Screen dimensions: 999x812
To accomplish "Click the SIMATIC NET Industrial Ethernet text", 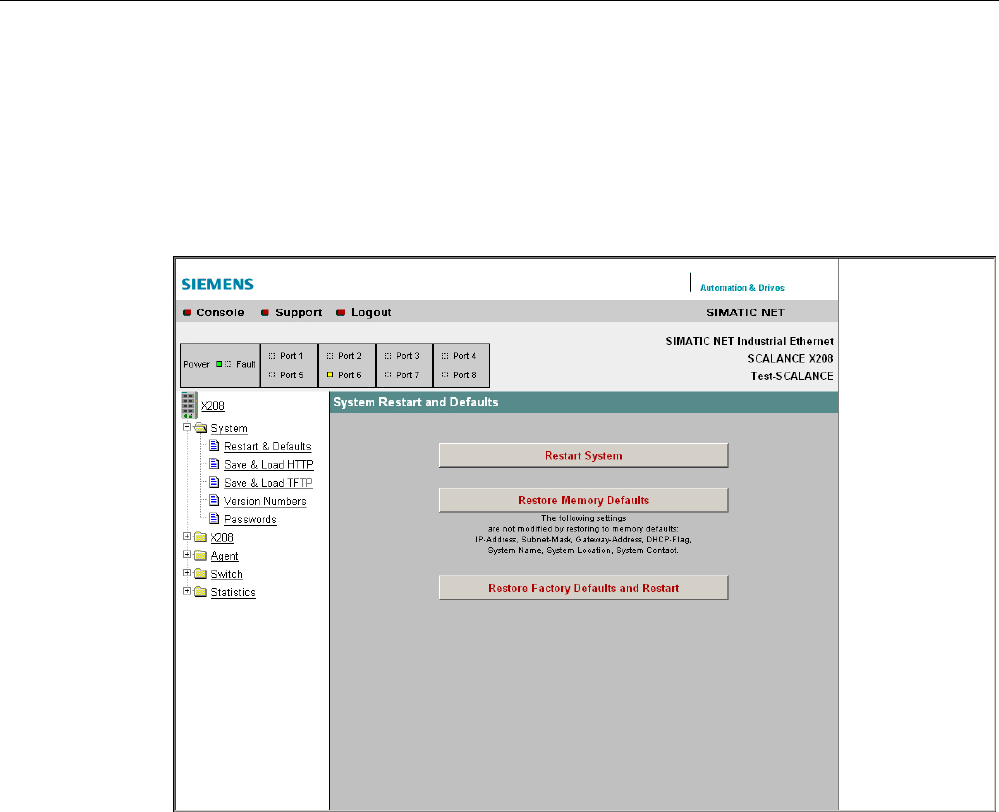I will [750, 341].
